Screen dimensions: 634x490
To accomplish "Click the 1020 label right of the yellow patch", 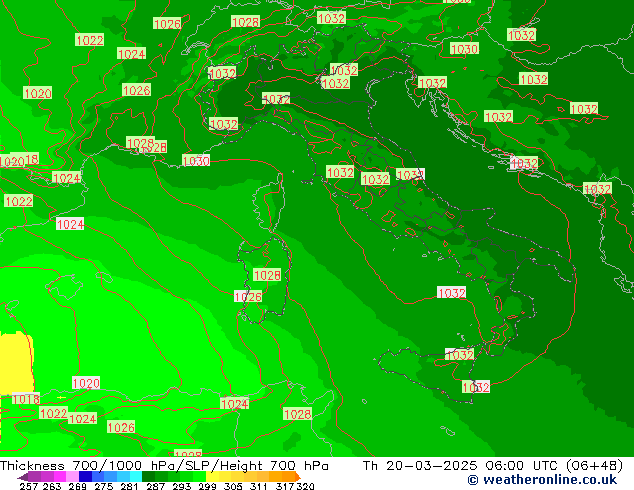I will 86,383.
